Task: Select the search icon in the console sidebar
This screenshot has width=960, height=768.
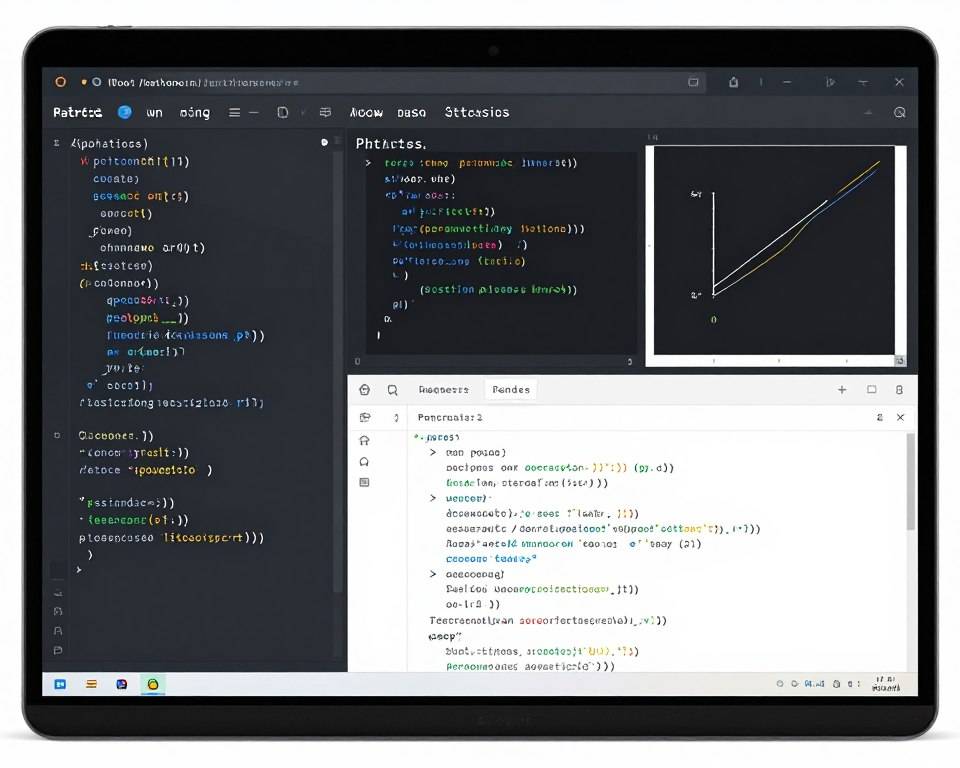Action: click(392, 389)
